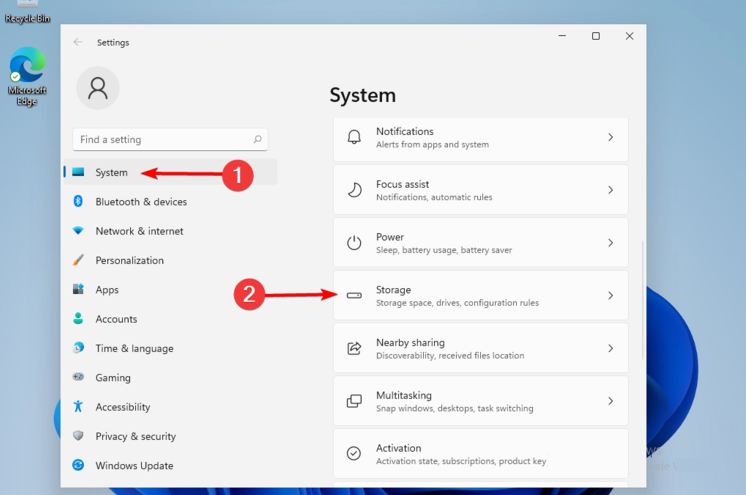The image size is (746, 495).
Task: Click the Bluetooth icon in the sidebar
Action: pos(78,201)
